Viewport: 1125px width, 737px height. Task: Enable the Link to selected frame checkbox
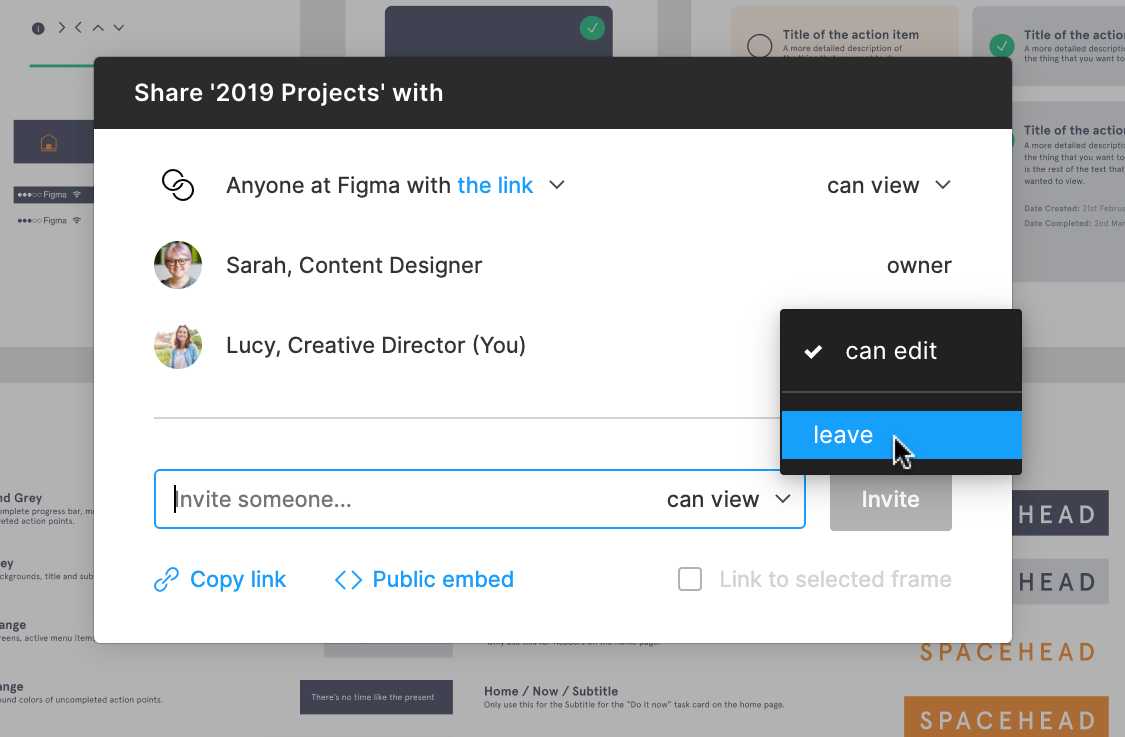click(690, 580)
